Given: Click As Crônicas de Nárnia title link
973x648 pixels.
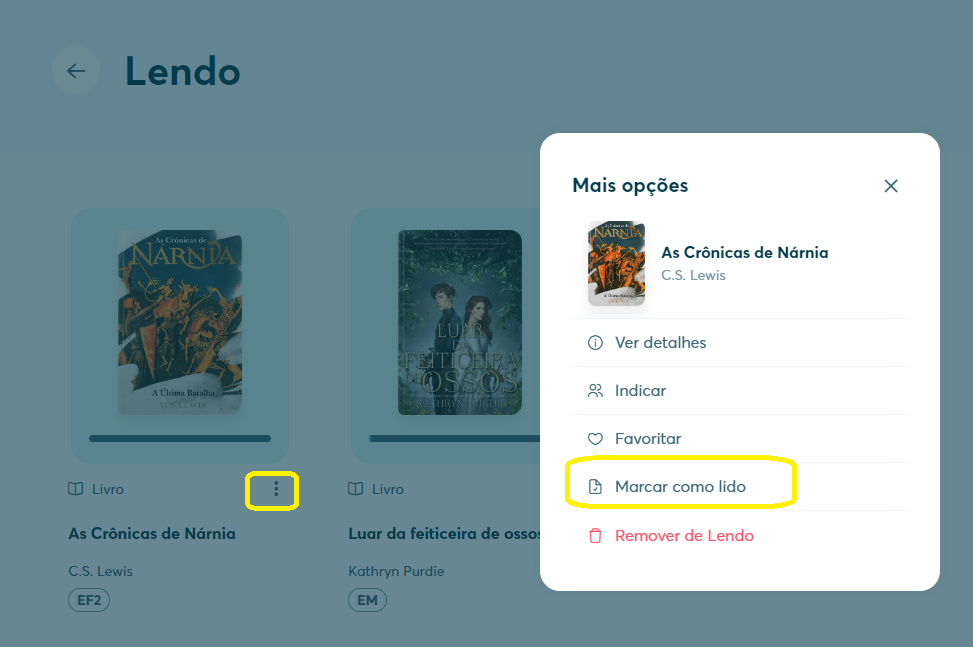Looking at the screenshot, I should 152,534.
